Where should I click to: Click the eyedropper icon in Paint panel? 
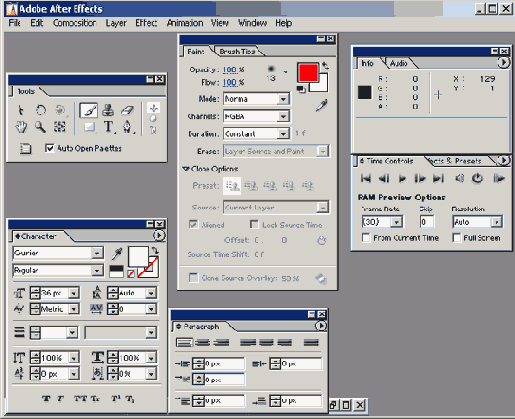[321, 105]
